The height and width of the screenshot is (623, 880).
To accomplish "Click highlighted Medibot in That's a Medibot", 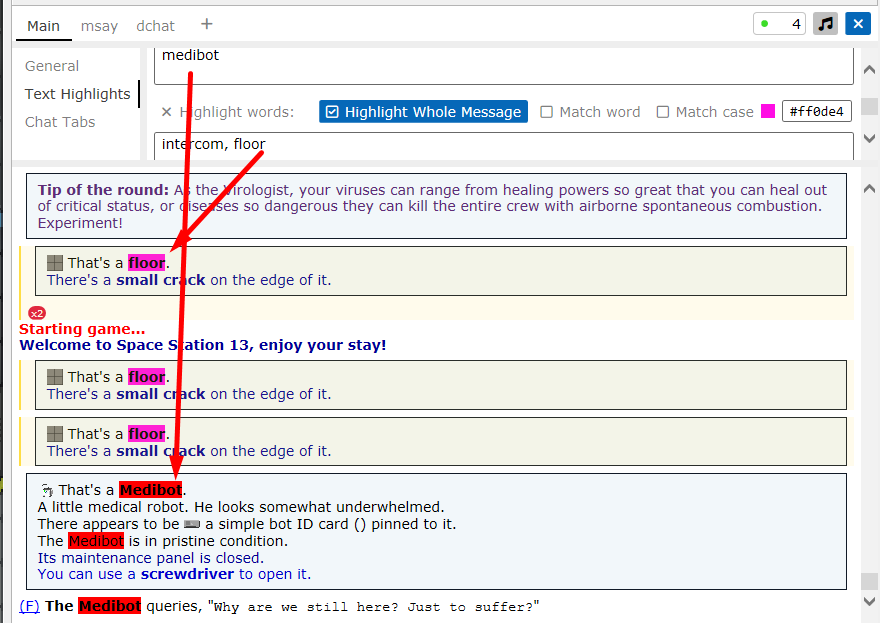I will pos(150,490).
